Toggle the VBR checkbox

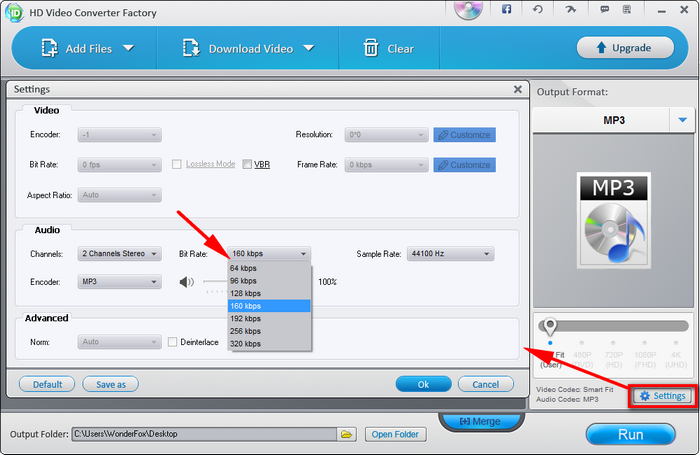[247, 164]
